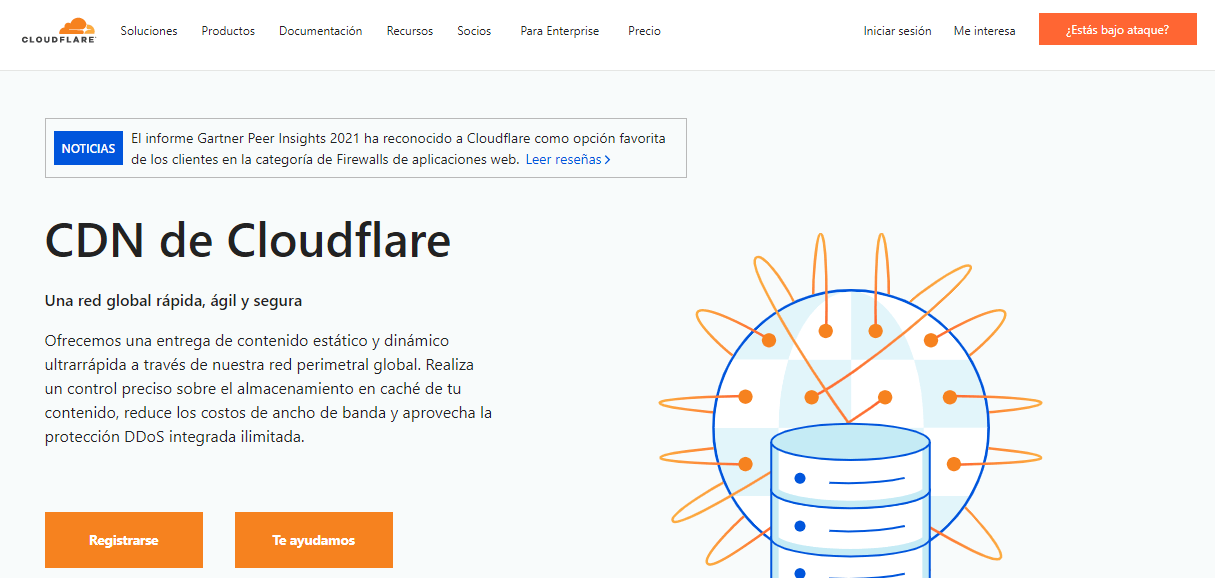Select the Me interesa link

984,31
